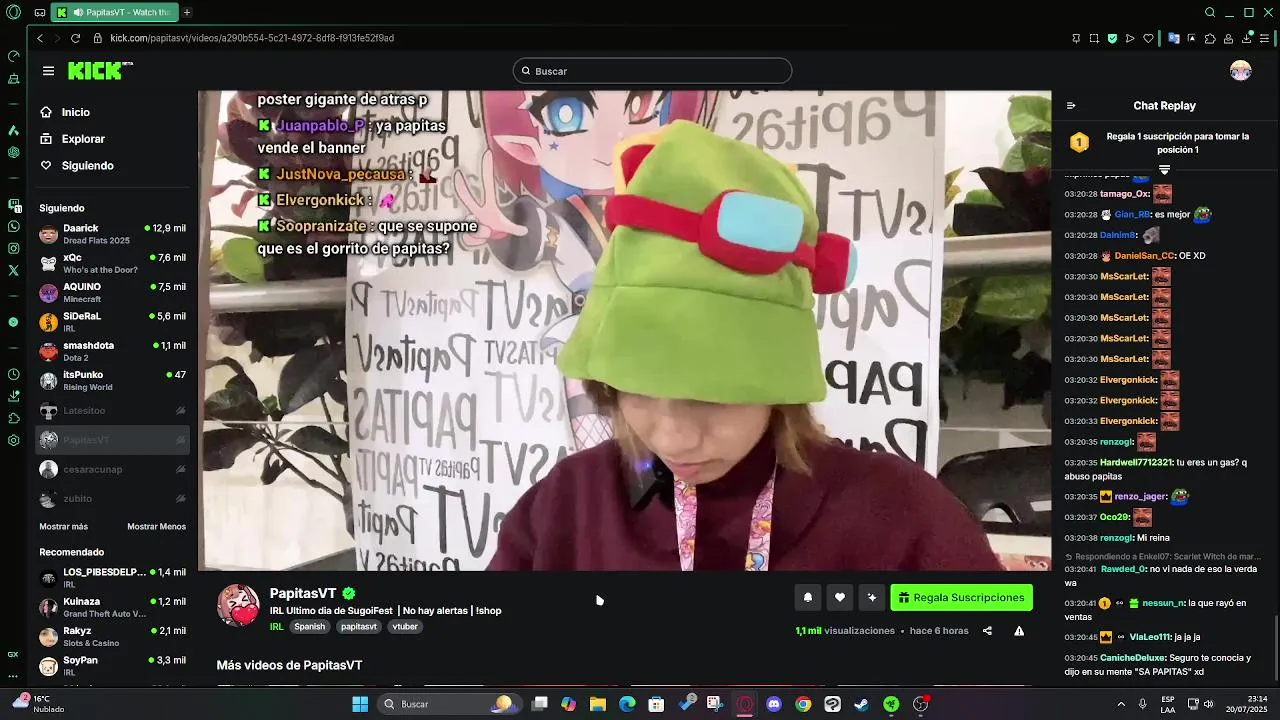This screenshot has height=720, width=1280.
Task: Open recommended channel SoyPan
Action: click(x=113, y=665)
